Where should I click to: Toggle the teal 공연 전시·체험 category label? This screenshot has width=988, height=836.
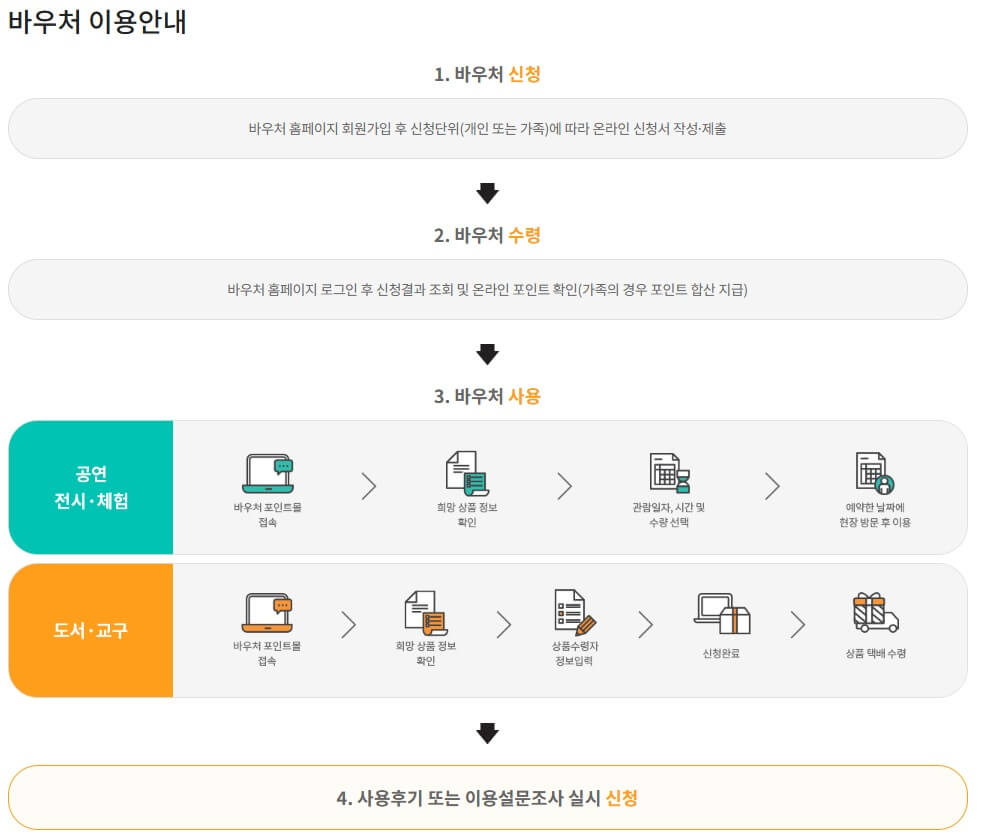click(89, 486)
